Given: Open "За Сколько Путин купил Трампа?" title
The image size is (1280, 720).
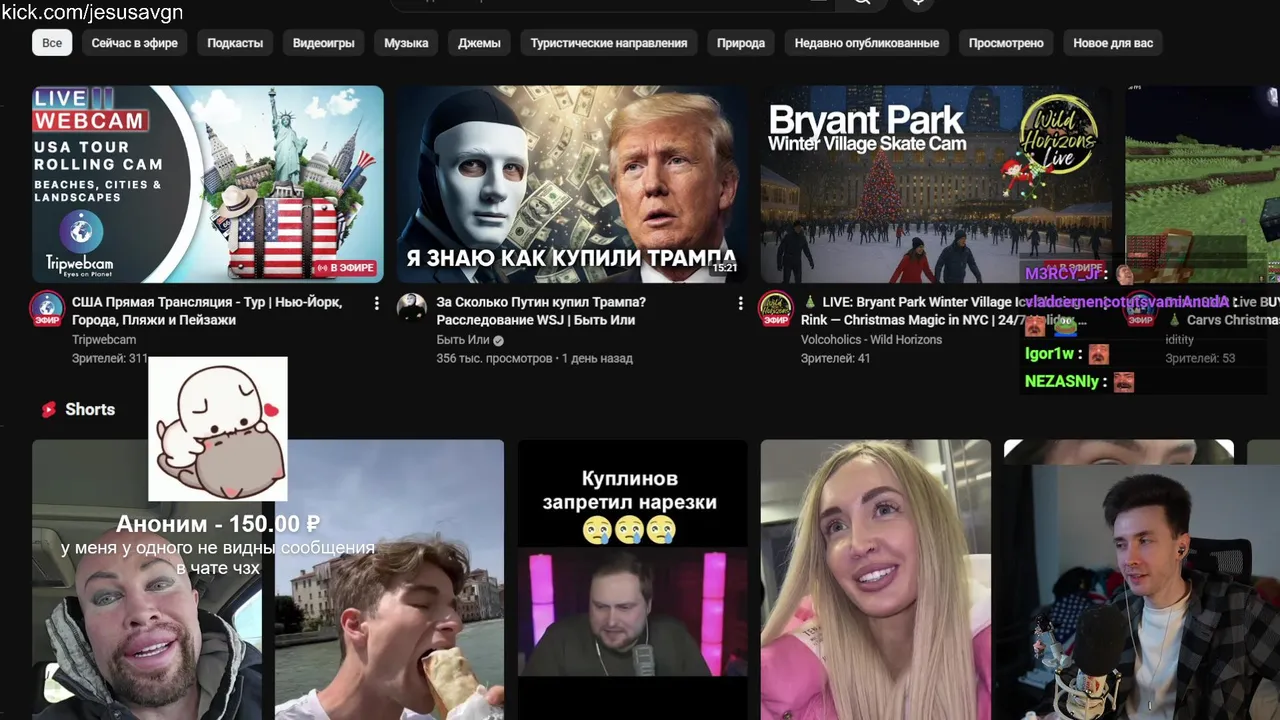Looking at the screenshot, I should click(541, 311).
